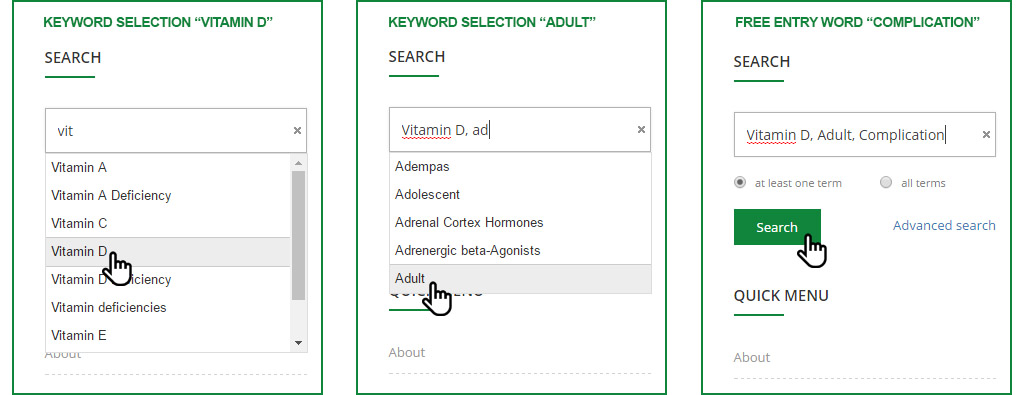This screenshot has height=395, width=1024.
Task: Clear the 'Vitamin D, Adult, Complication' field with X
Action: click(986, 134)
